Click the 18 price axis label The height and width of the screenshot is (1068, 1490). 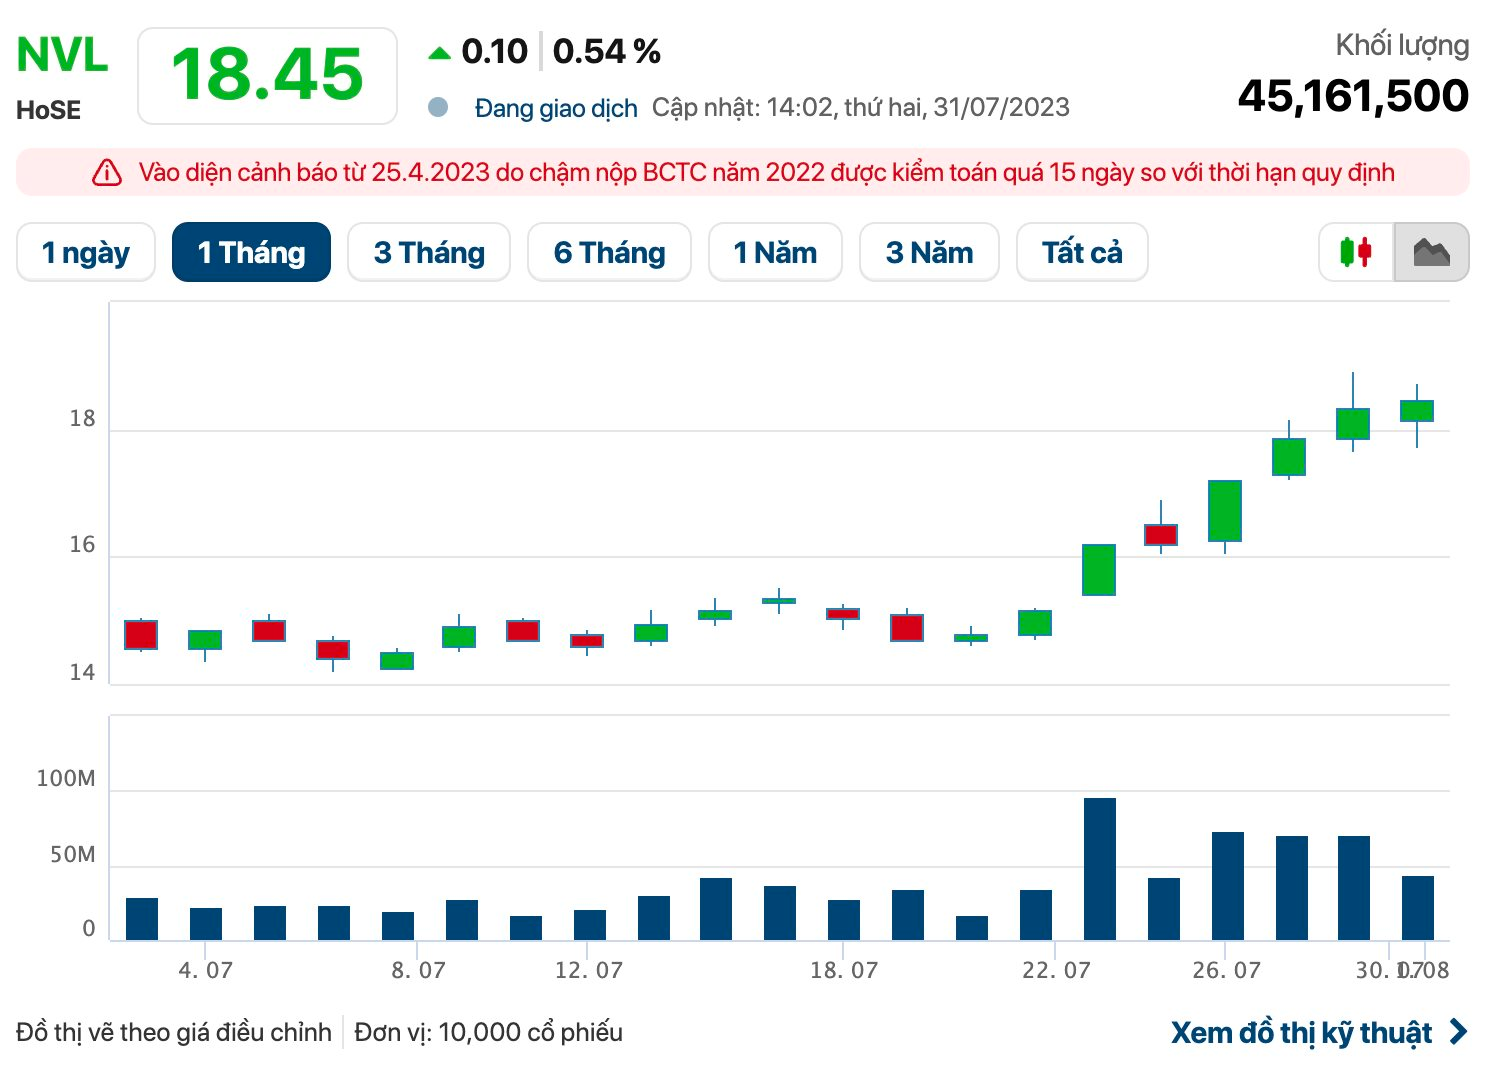click(x=83, y=419)
